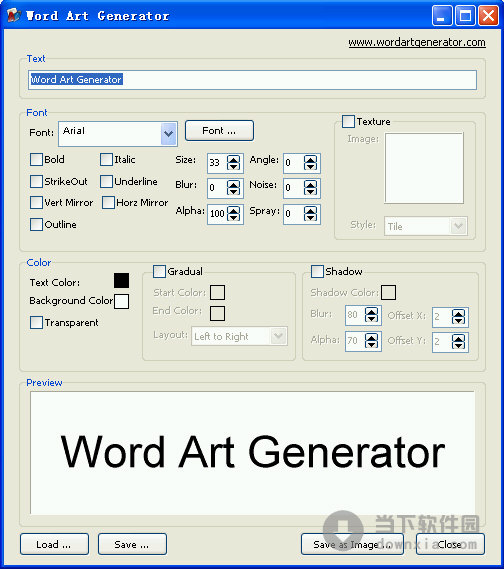Increase the Spray spinner value

[310, 209]
